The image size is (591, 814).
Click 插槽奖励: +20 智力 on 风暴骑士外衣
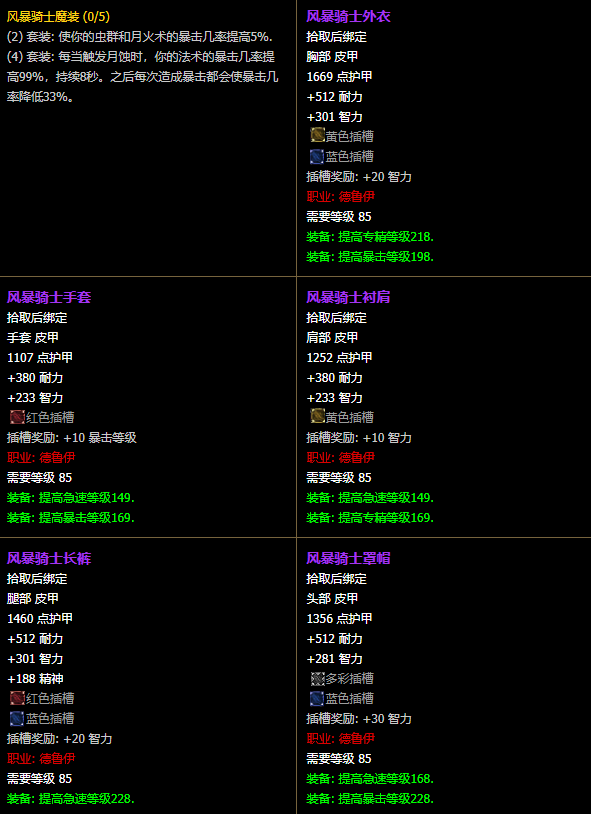359,177
